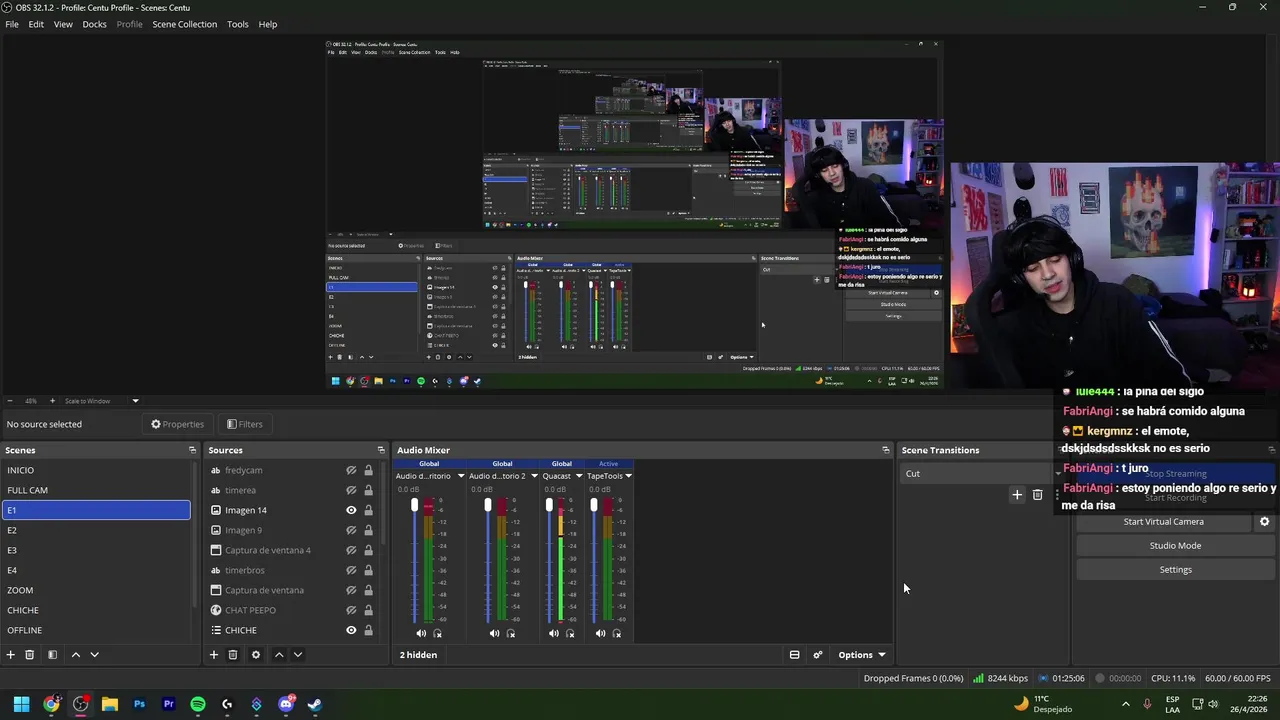Show the fredycam source
1280x720 pixels.
tap(351, 470)
